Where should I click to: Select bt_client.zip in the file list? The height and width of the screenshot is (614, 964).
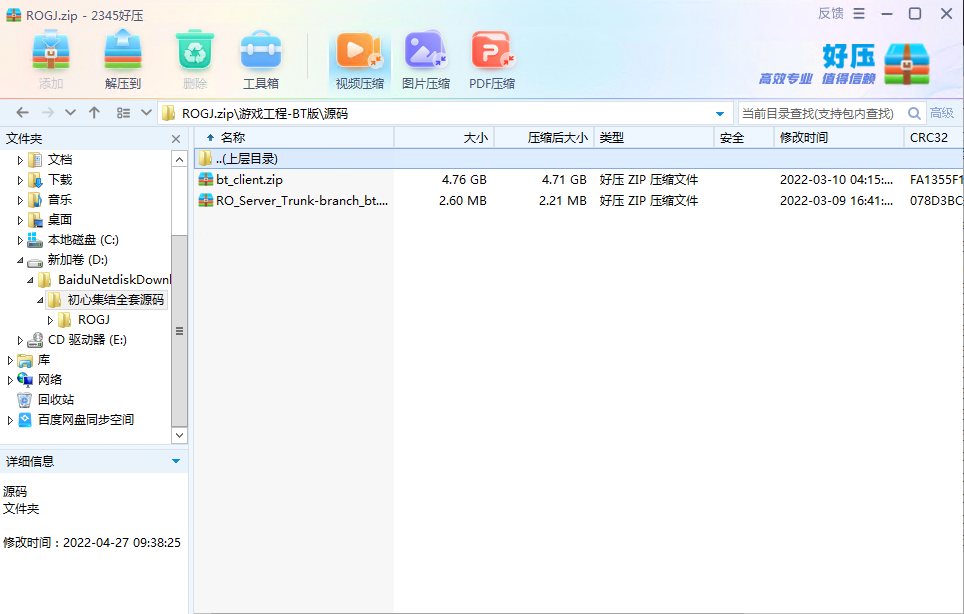click(x=250, y=180)
